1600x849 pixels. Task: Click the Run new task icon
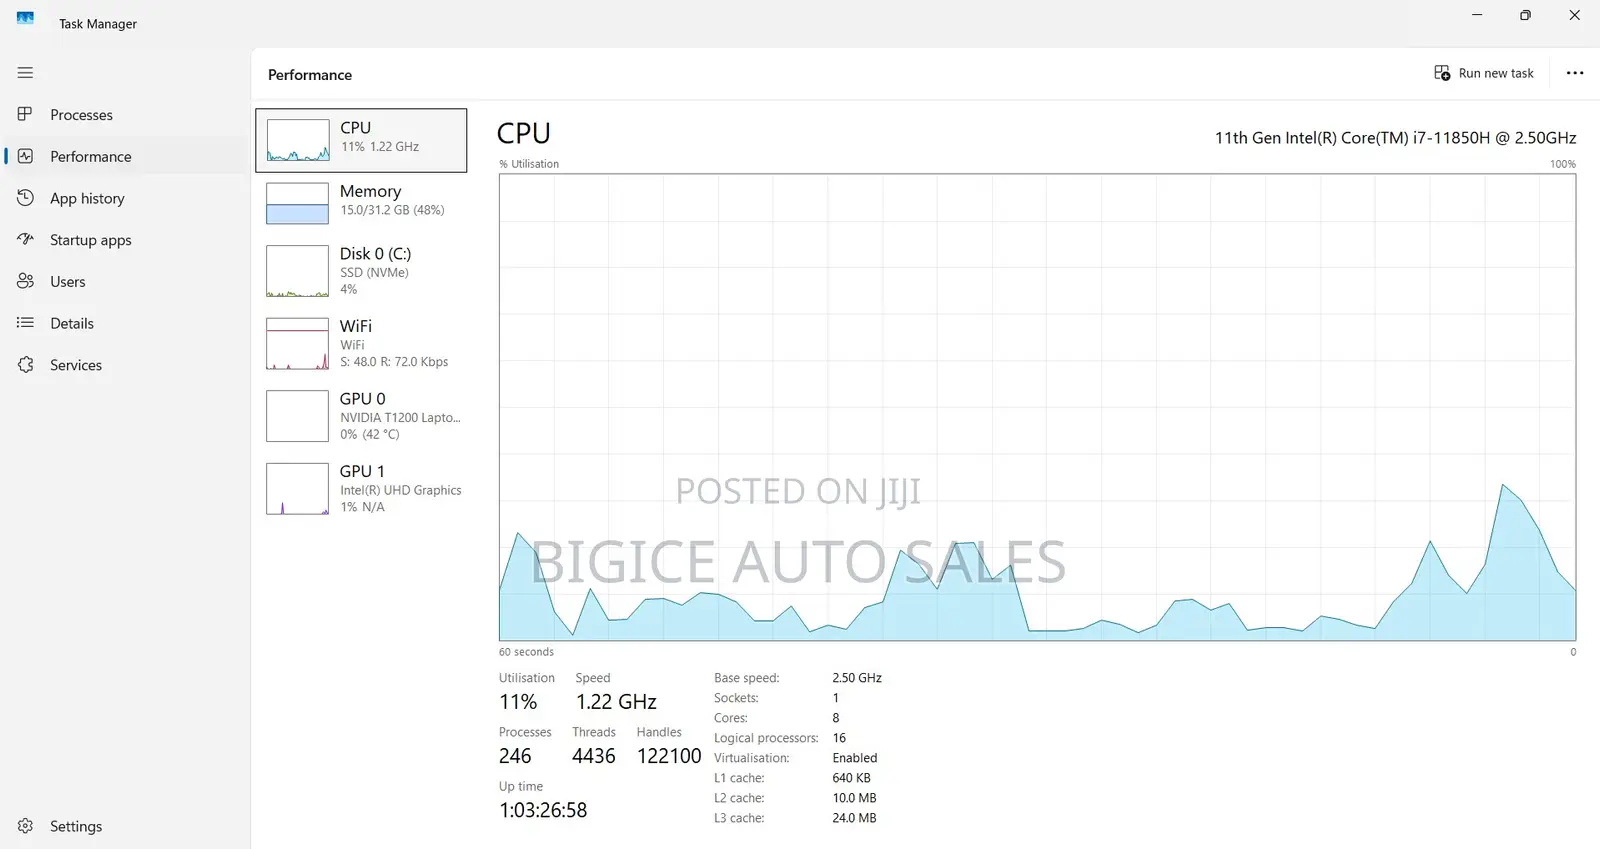tap(1442, 73)
